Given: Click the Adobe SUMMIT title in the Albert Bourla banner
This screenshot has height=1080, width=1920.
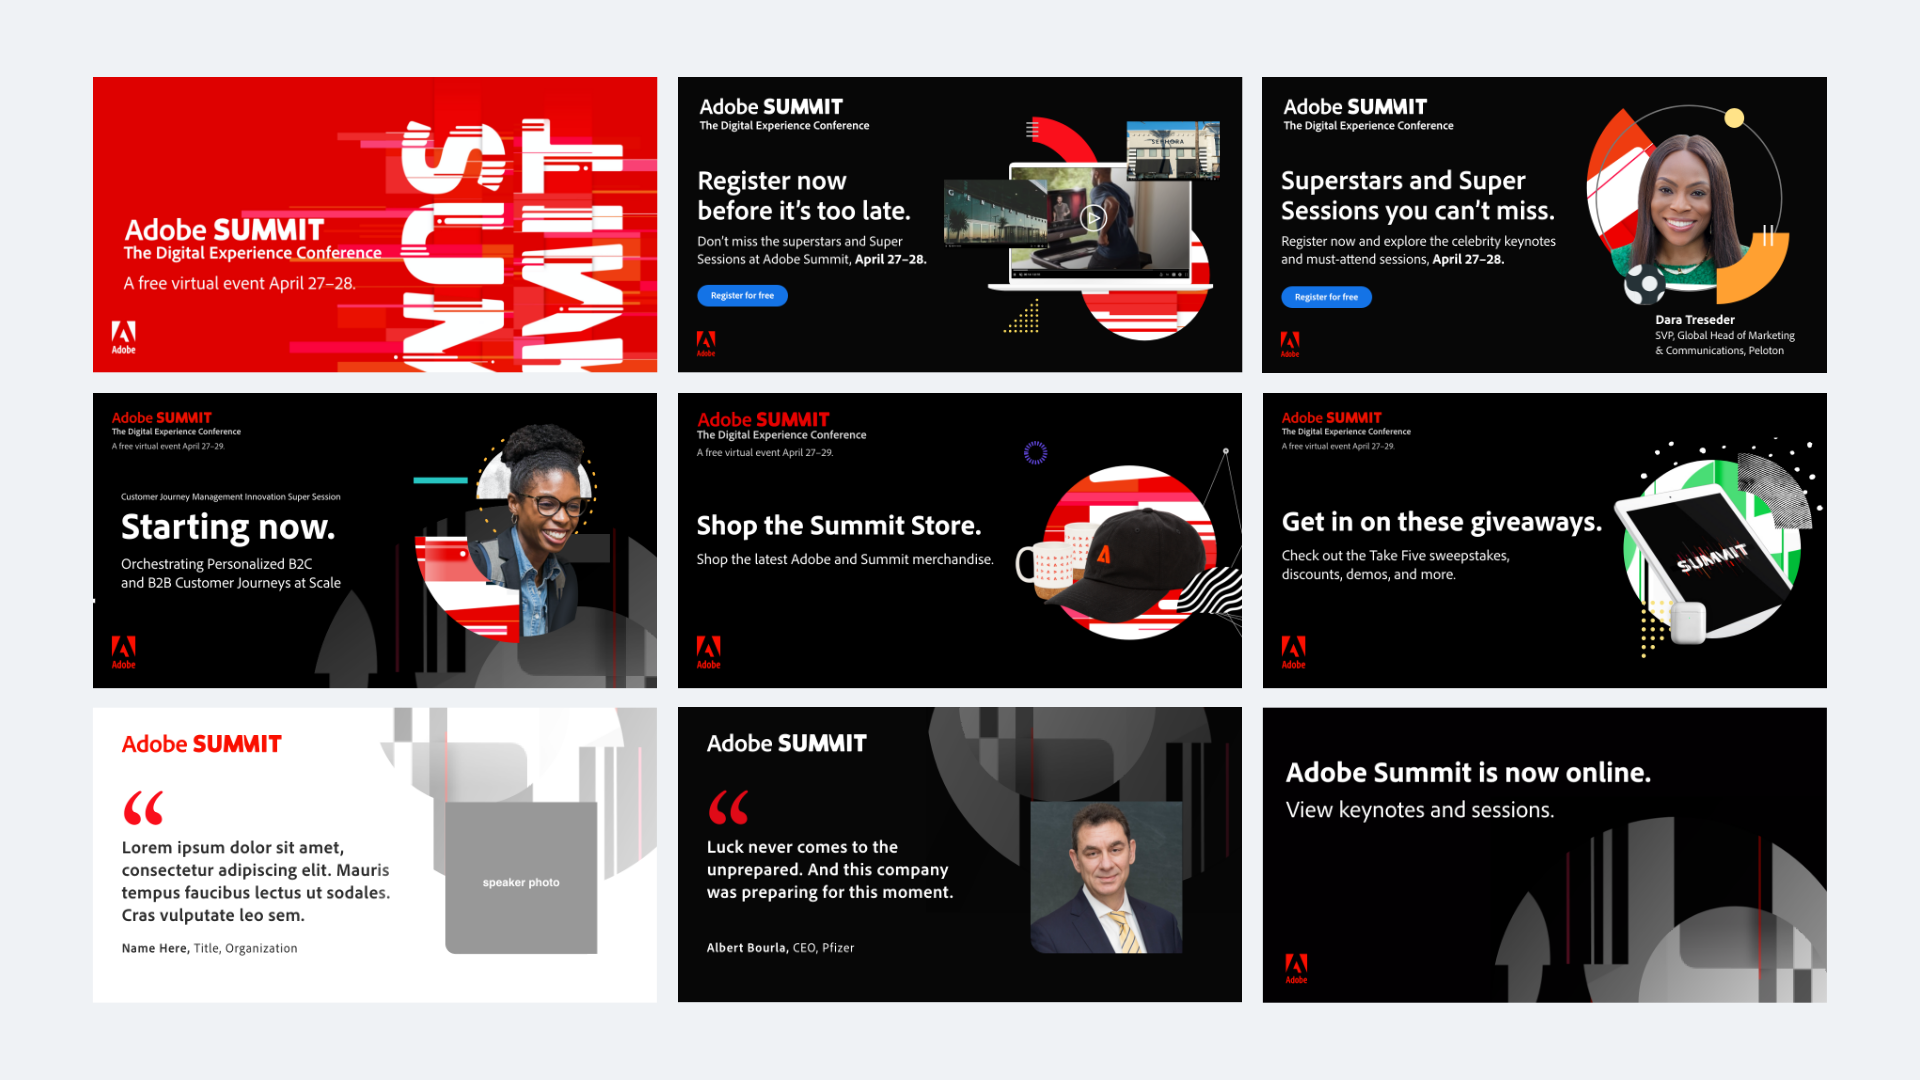Looking at the screenshot, I should tap(786, 743).
